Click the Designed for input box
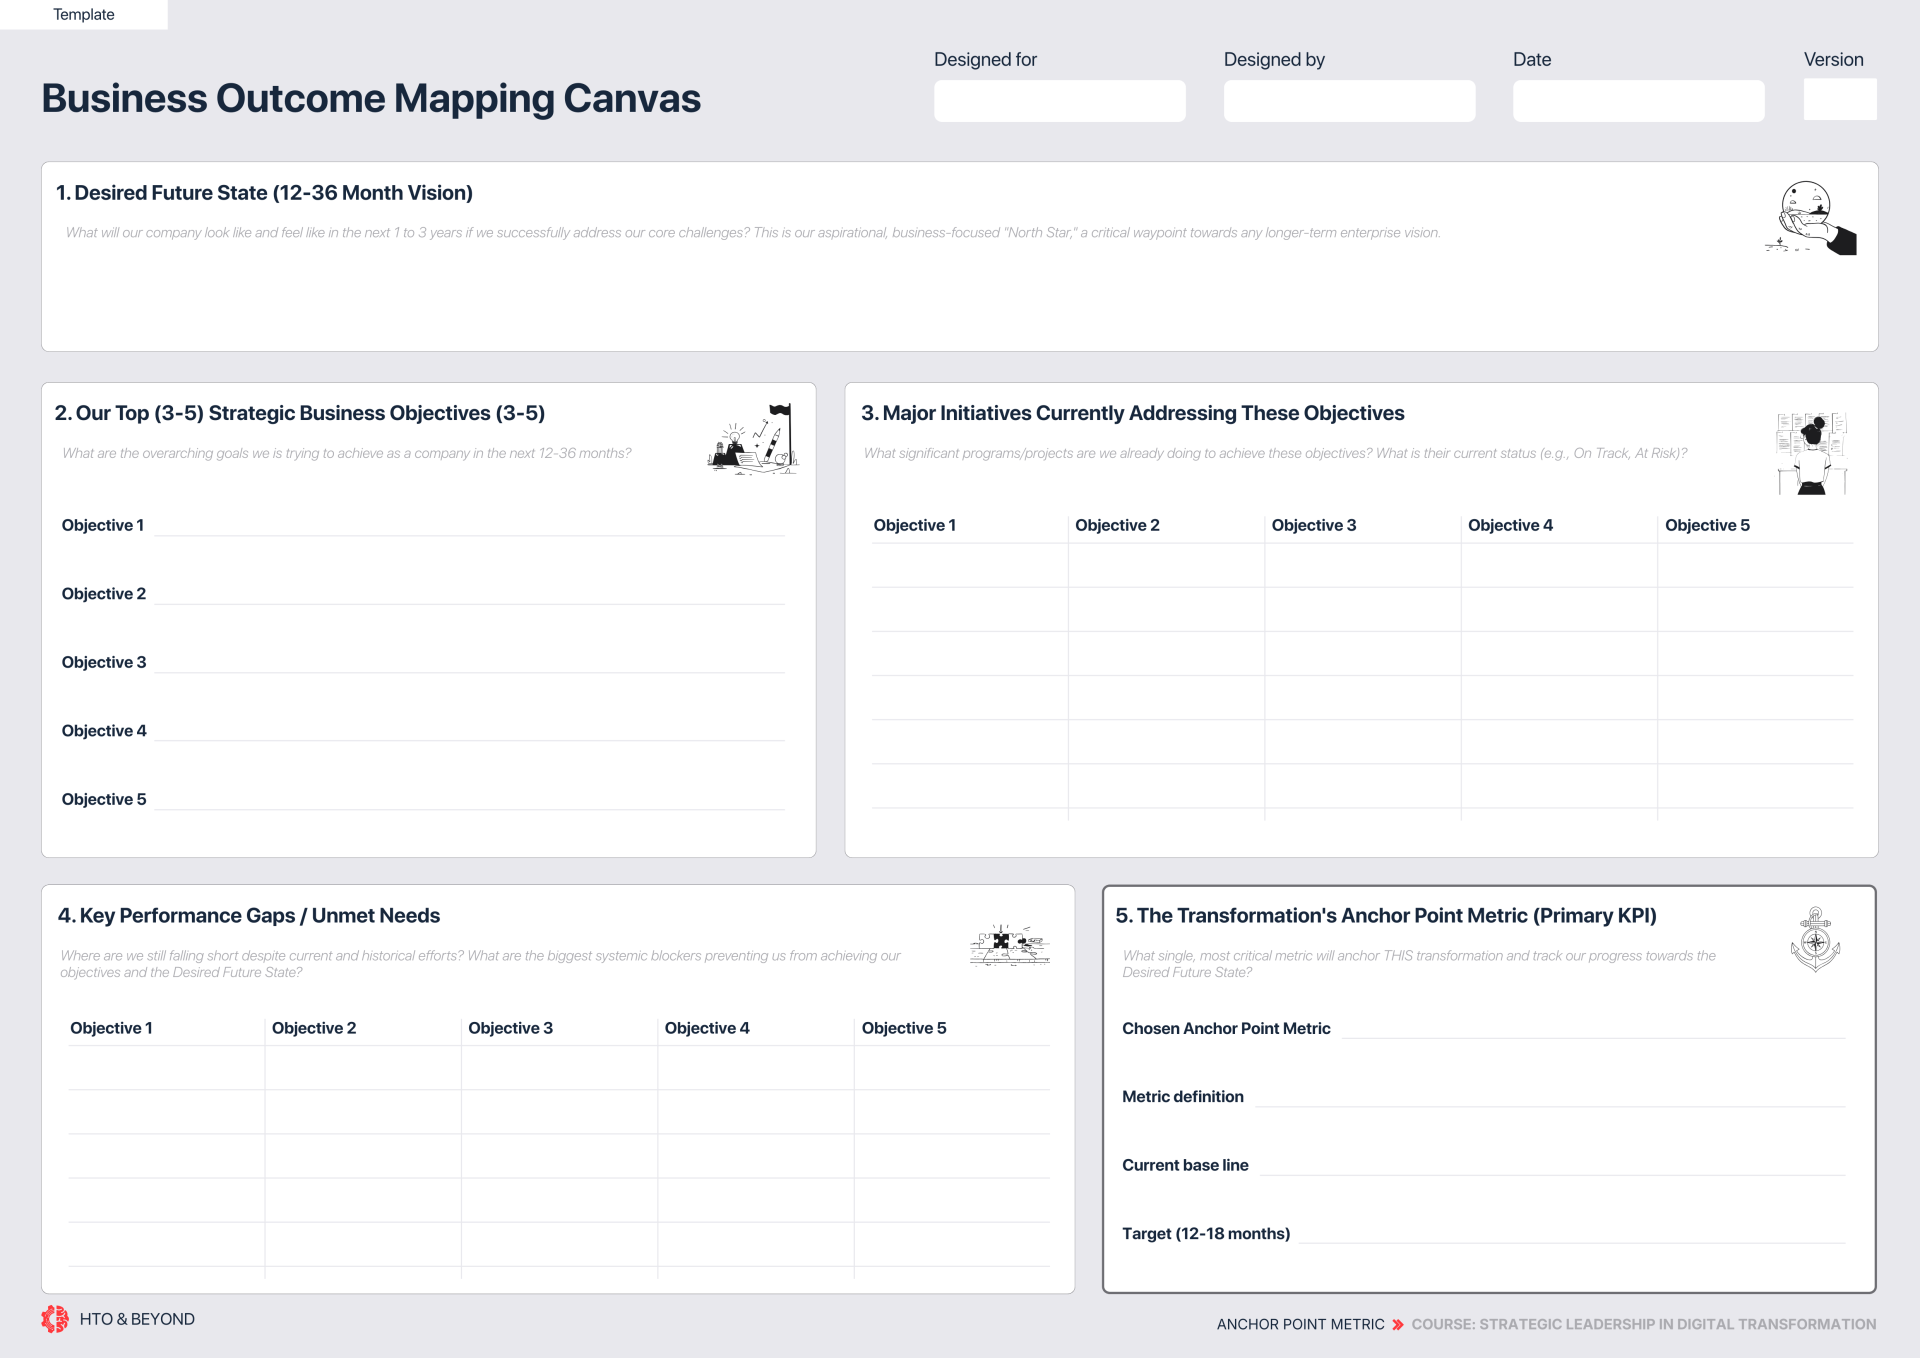This screenshot has width=1920, height=1358. pos(1059,101)
